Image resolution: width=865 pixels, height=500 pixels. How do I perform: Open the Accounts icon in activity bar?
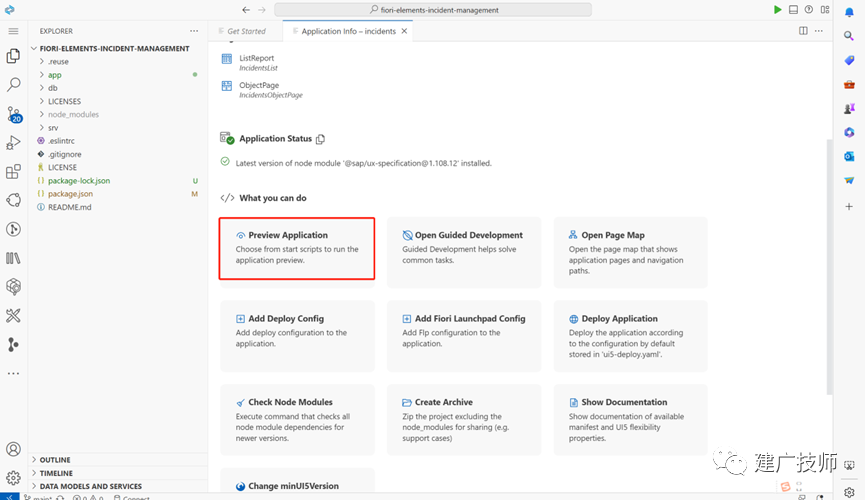[x=13, y=449]
